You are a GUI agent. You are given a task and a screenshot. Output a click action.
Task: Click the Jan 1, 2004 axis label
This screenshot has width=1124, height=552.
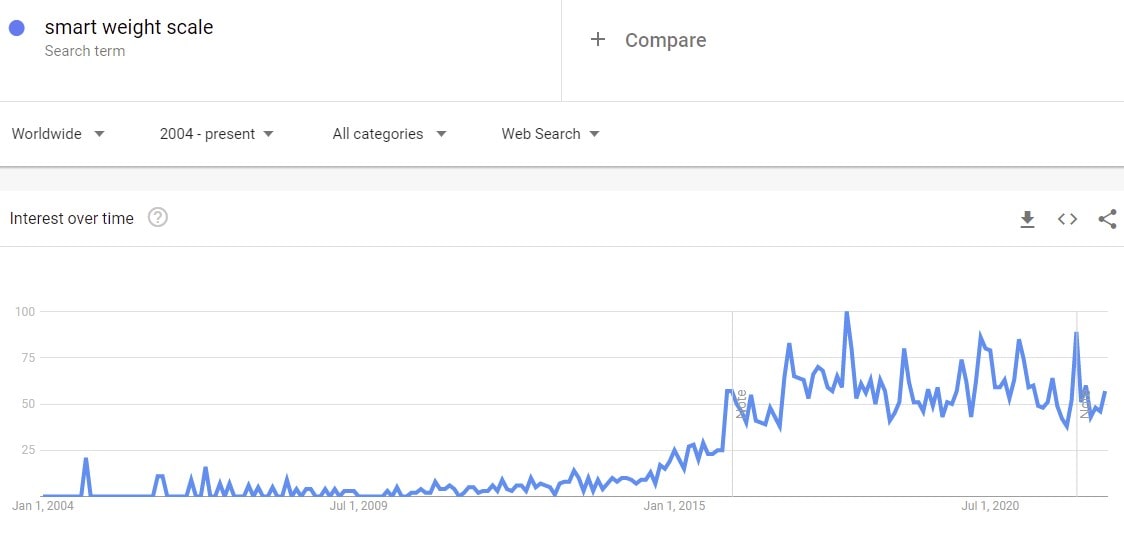pos(42,506)
